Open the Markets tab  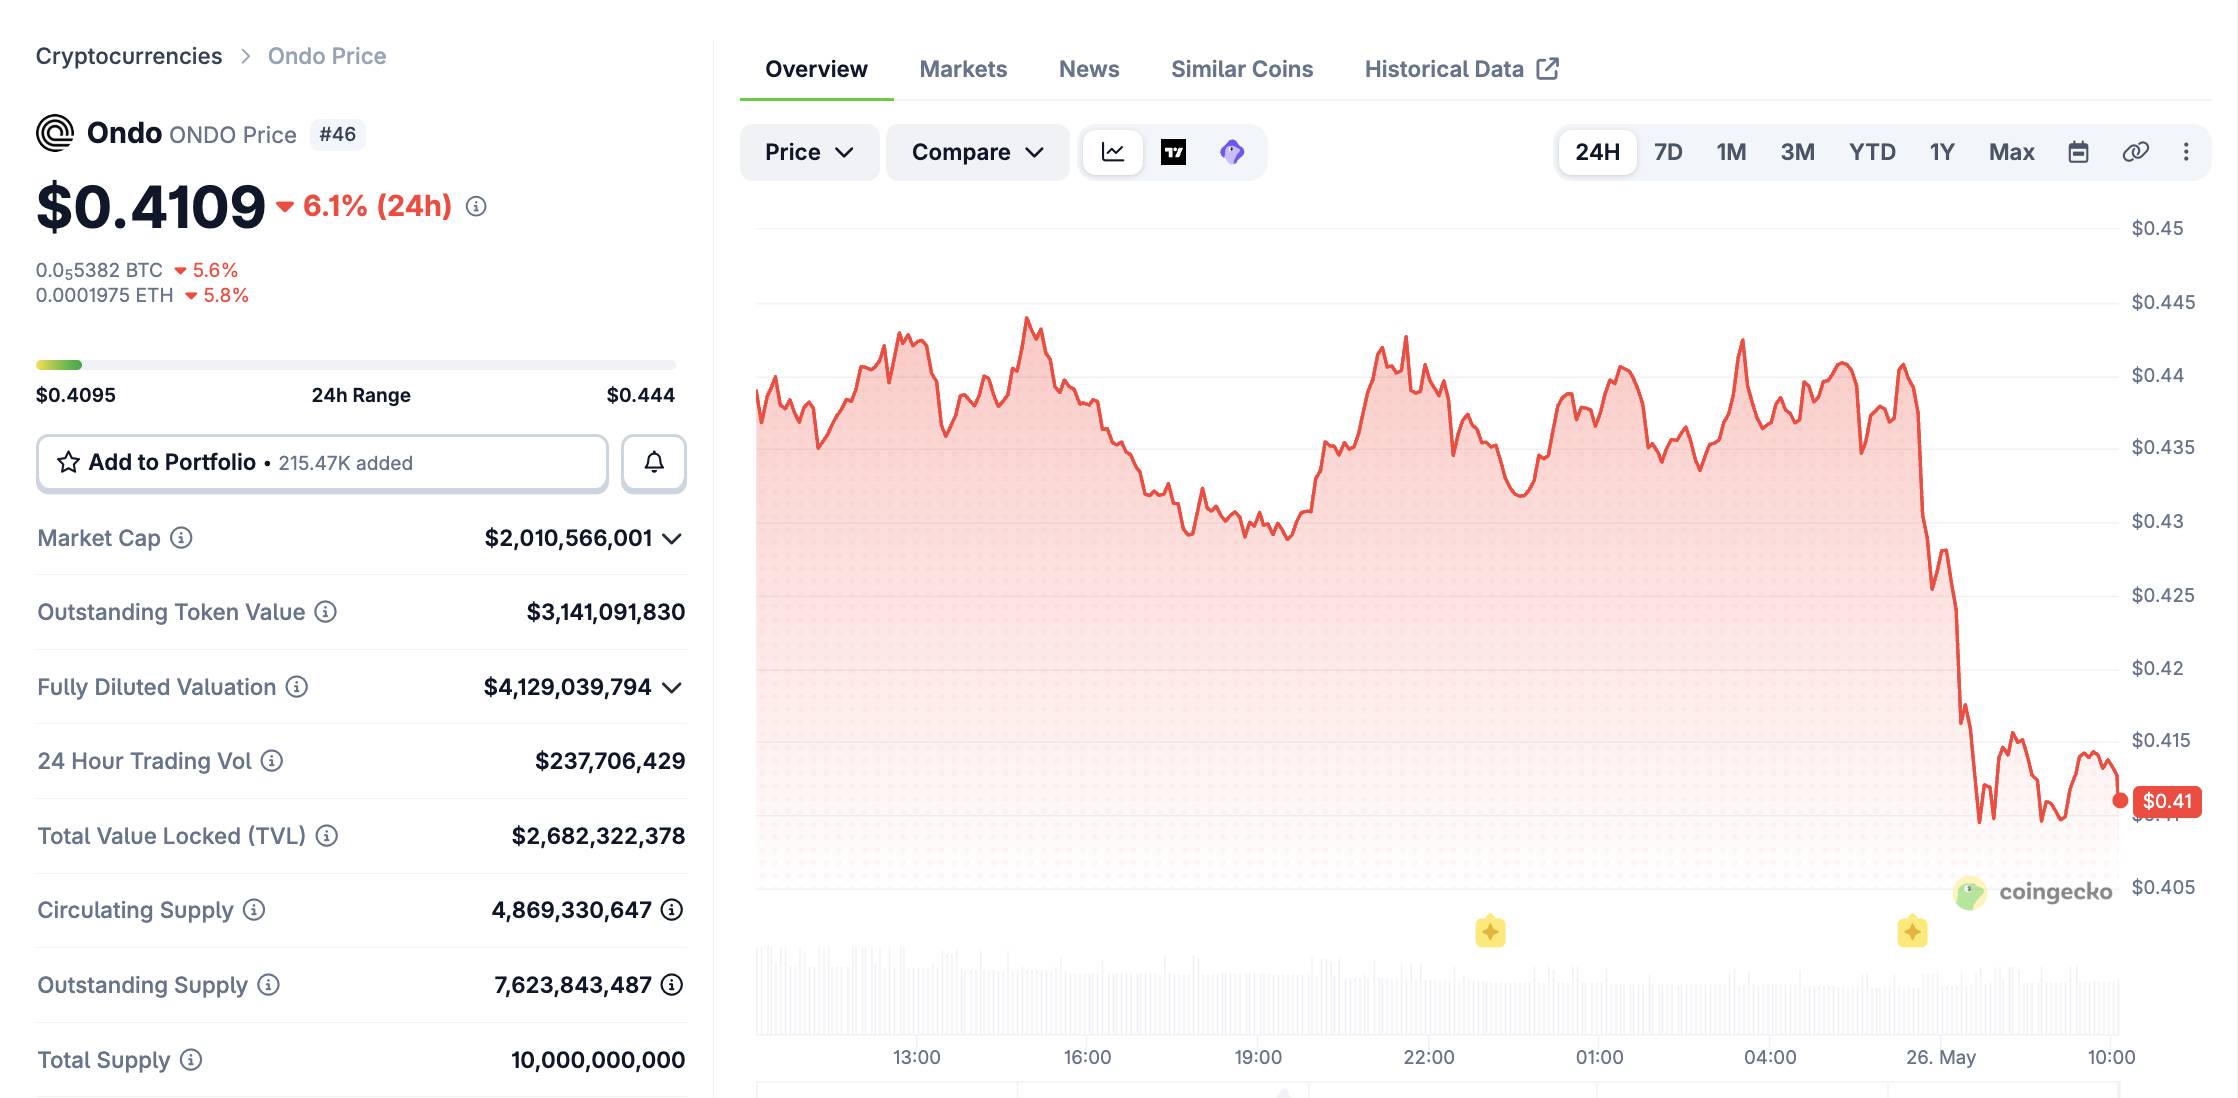pos(963,69)
